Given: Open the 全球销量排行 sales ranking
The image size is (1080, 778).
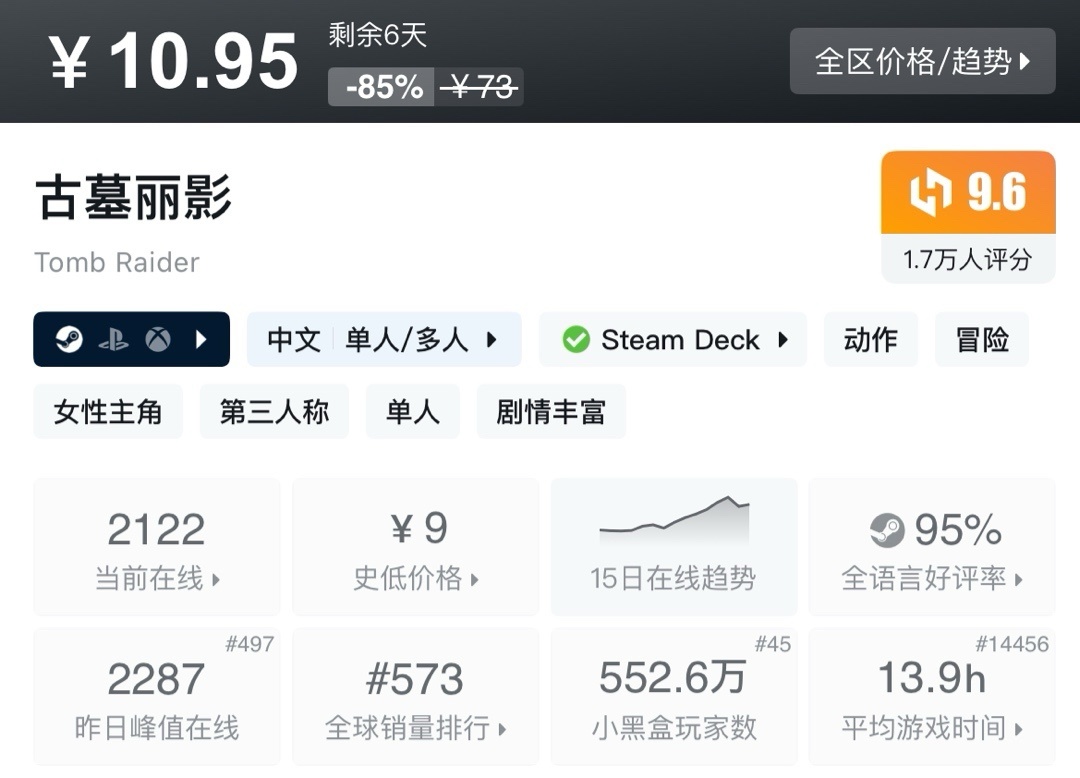Looking at the screenshot, I should pyautogui.click(x=415, y=697).
